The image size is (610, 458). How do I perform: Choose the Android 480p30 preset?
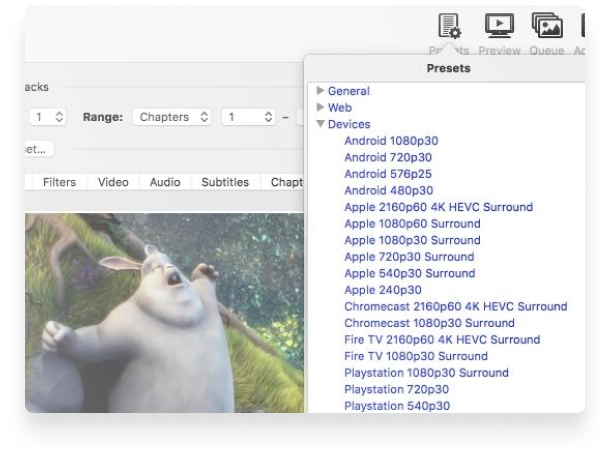click(x=388, y=190)
